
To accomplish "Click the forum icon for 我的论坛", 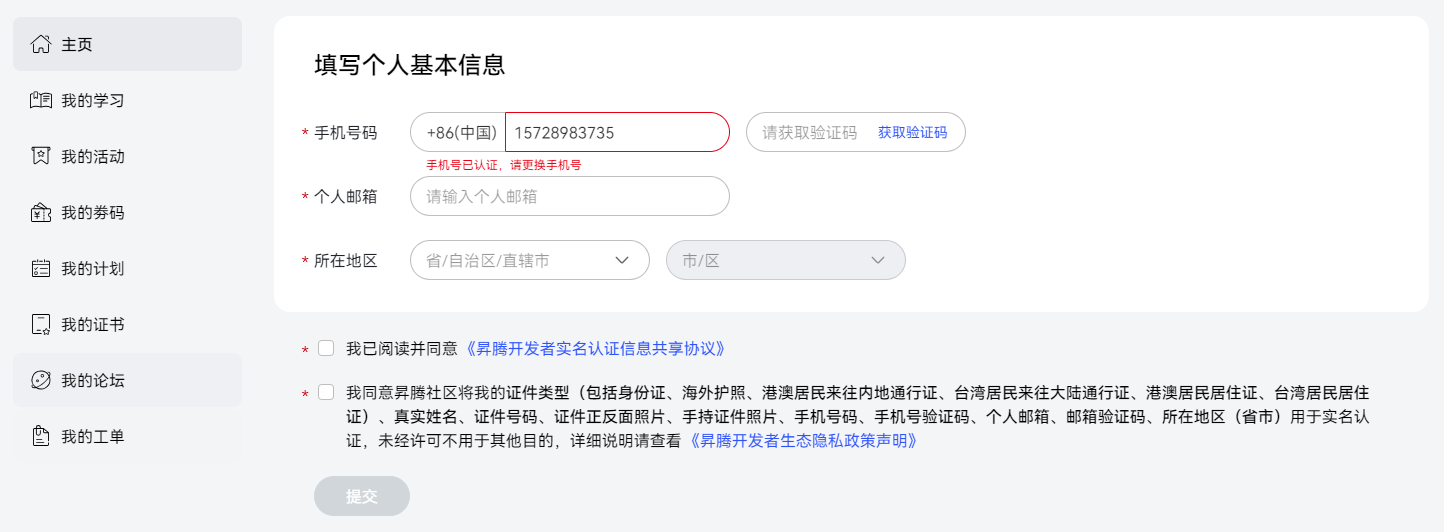I will (41, 380).
